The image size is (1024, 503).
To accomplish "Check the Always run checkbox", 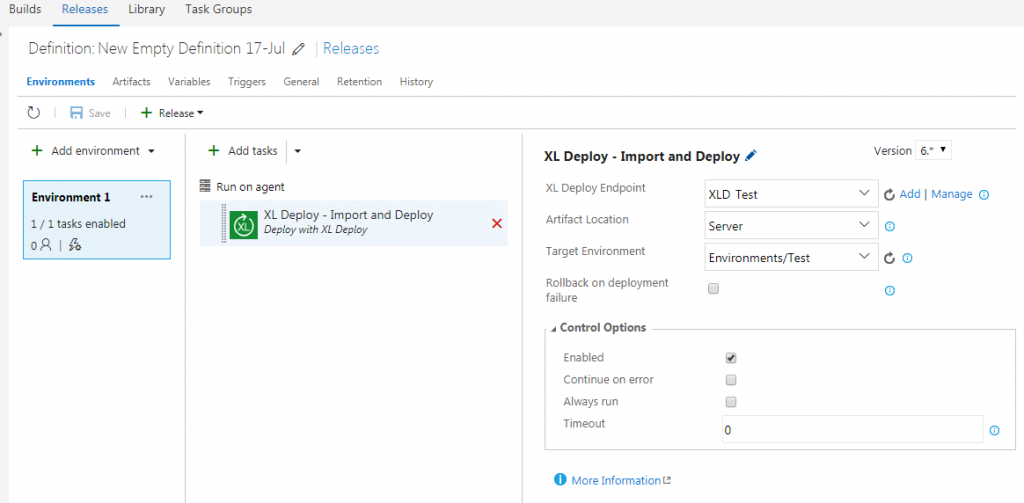I will (731, 402).
